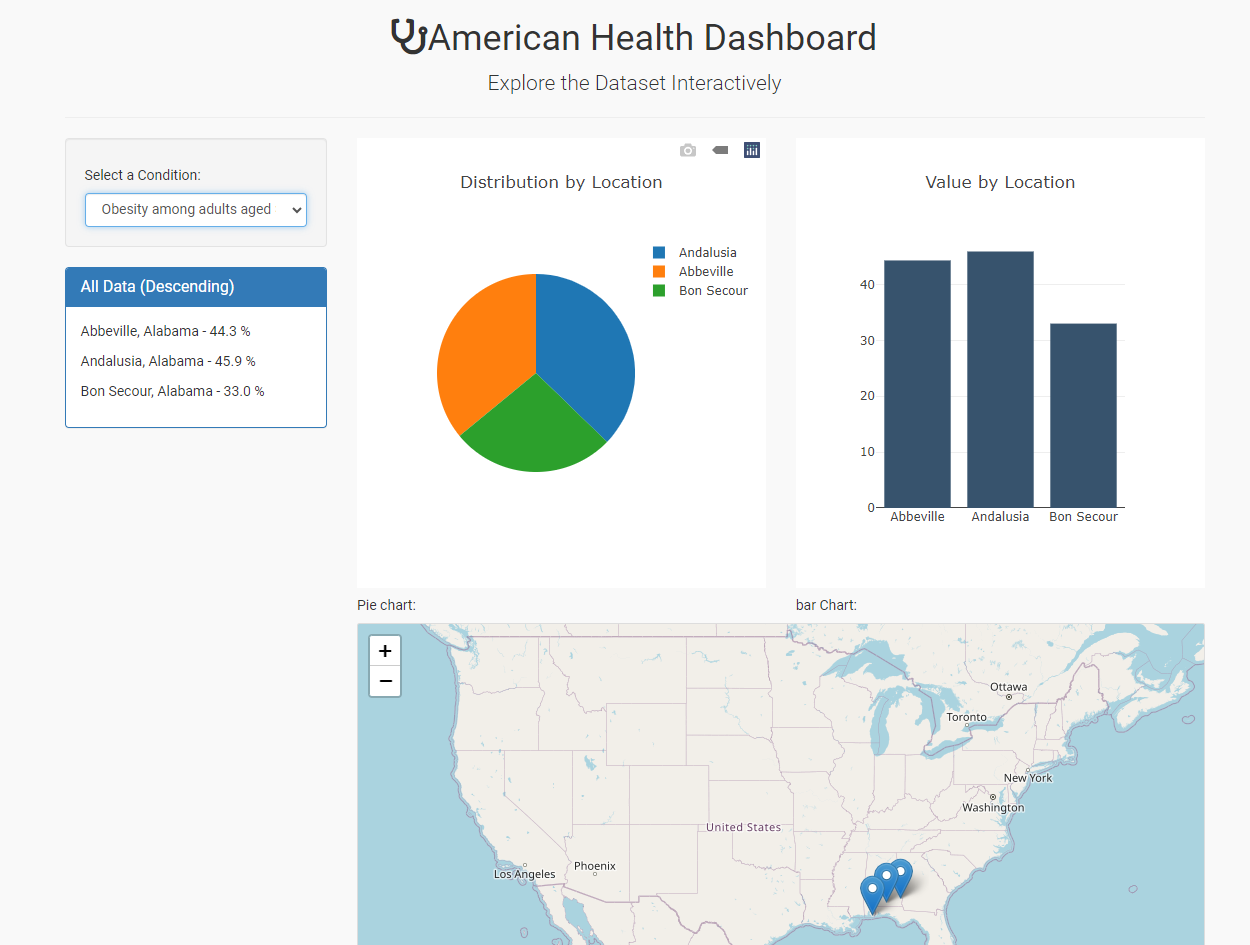1250x945 pixels.
Task: Click the Andalusia bar in bar chart
Action: click(1000, 380)
